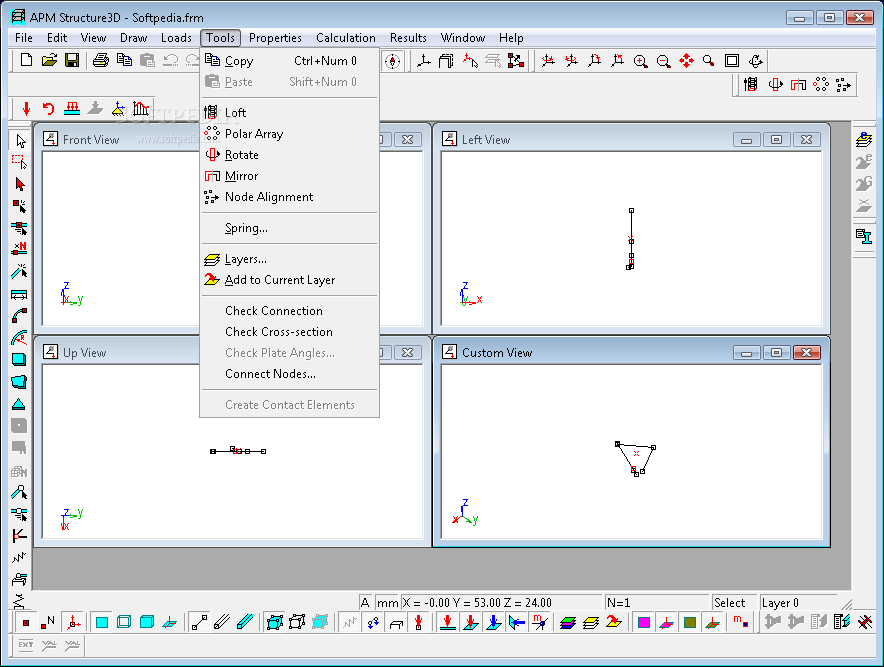Click the Open file folder icon
Image resolution: width=884 pixels, height=667 pixels.
(49, 60)
